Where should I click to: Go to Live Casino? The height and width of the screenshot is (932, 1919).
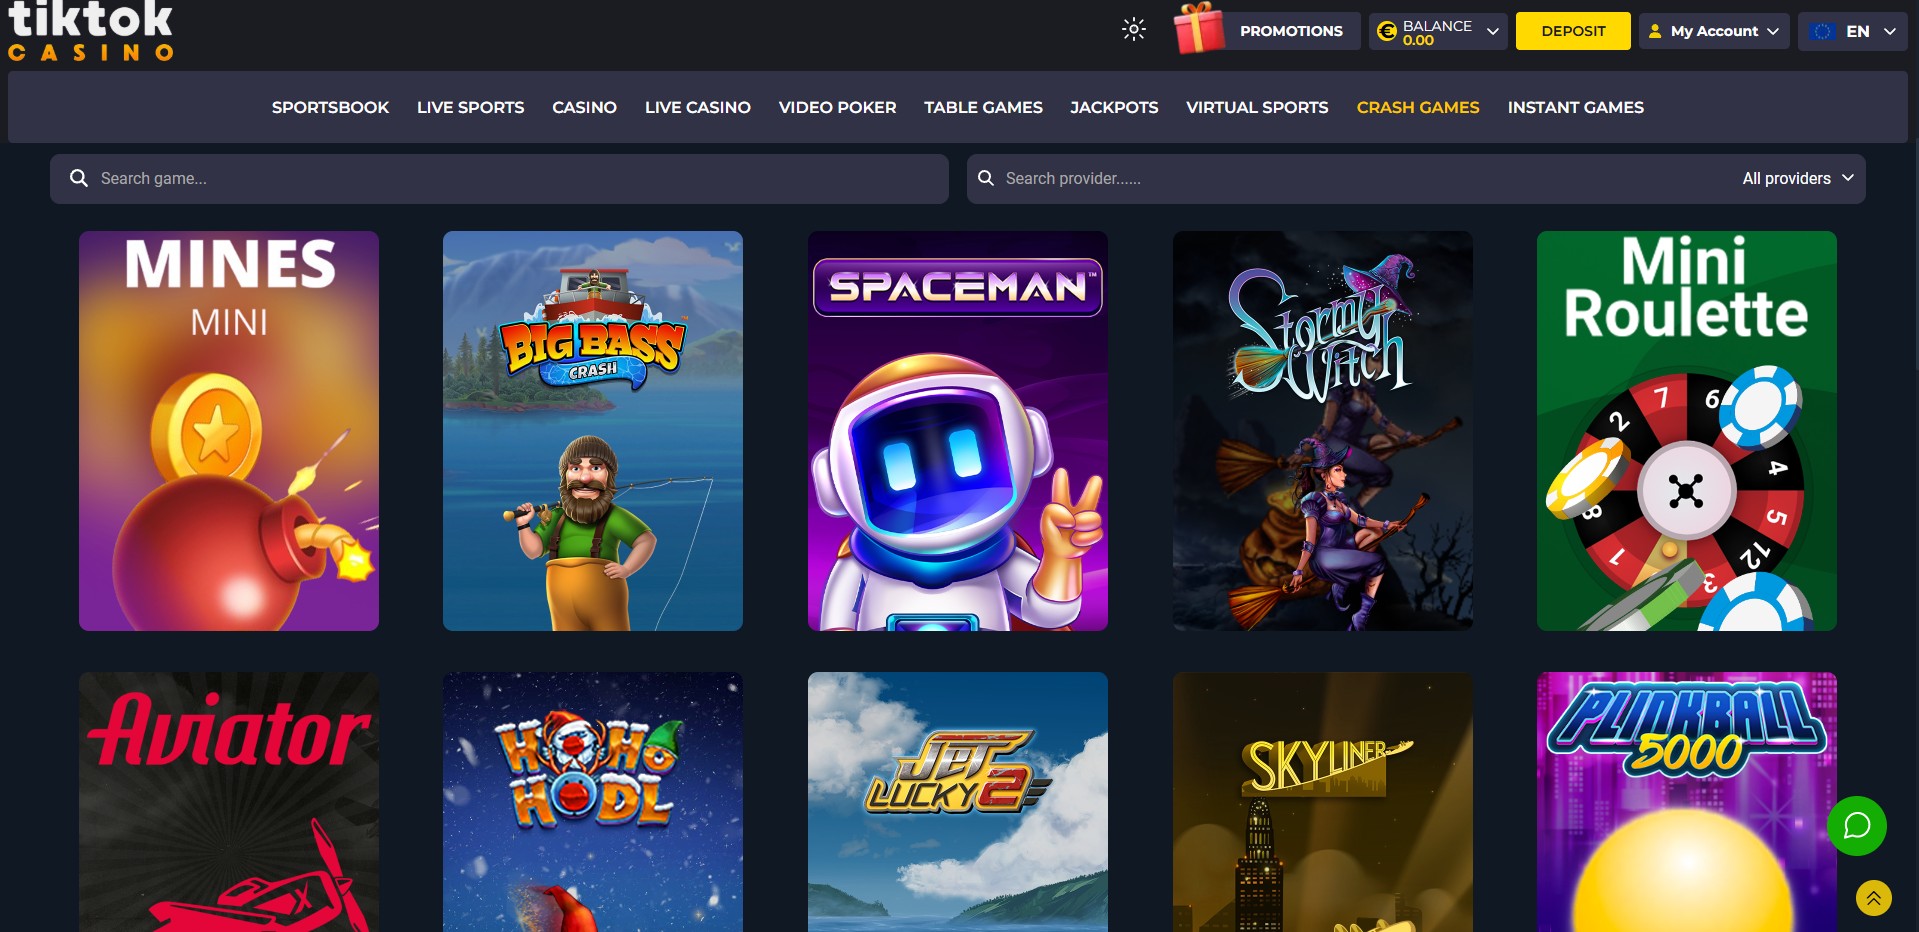(x=697, y=107)
